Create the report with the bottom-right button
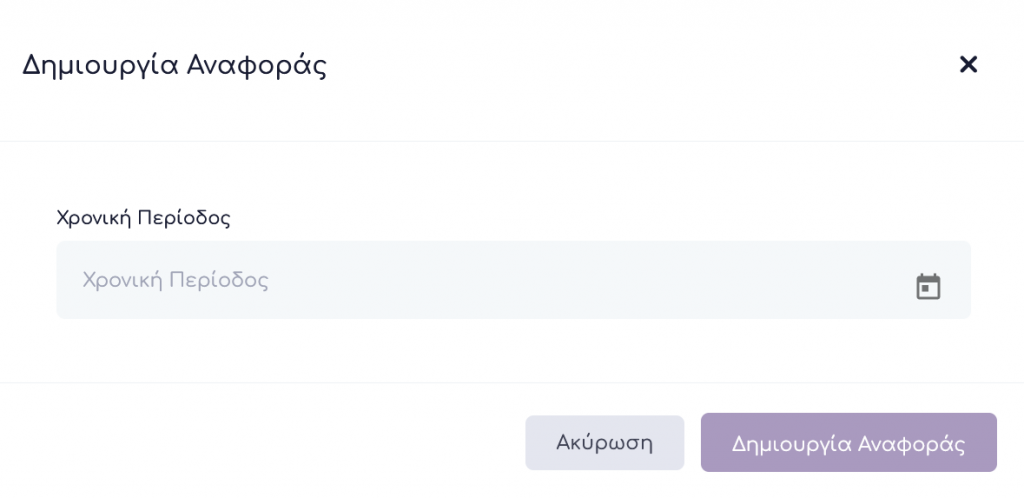Viewport: 1024px width, 498px height. tap(848, 443)
